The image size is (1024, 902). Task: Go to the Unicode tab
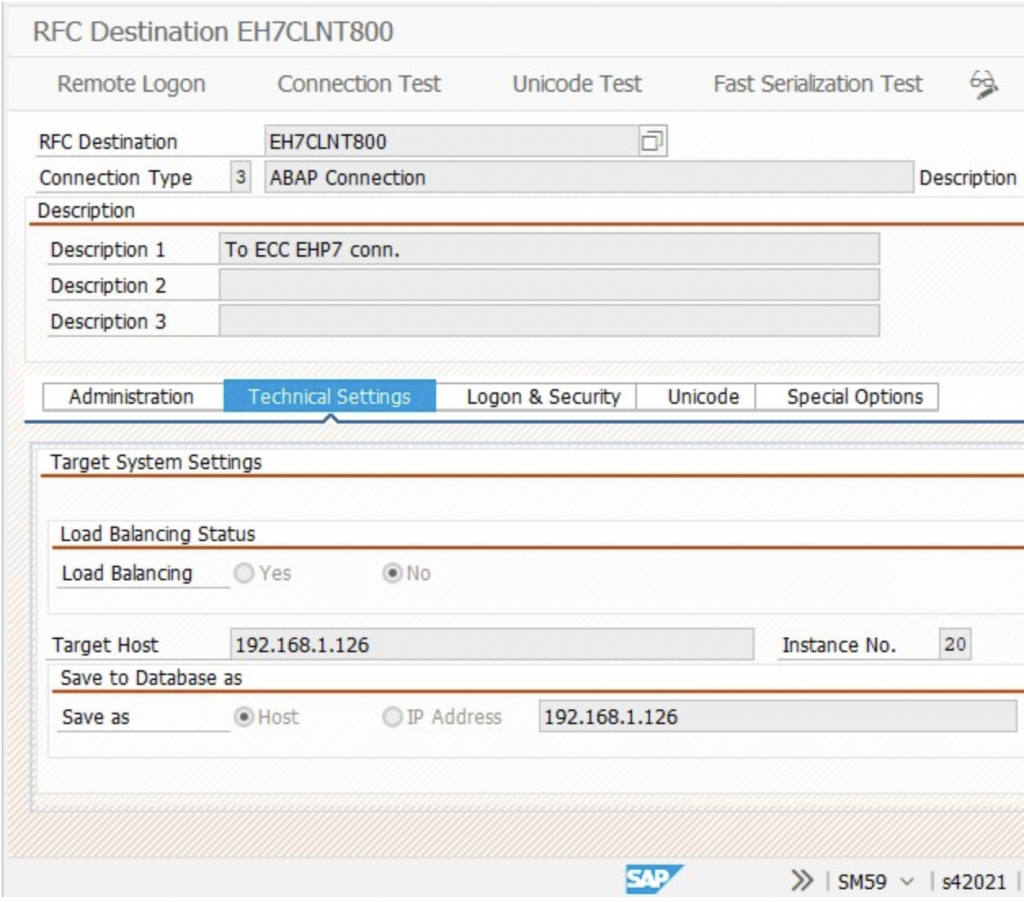703,397
